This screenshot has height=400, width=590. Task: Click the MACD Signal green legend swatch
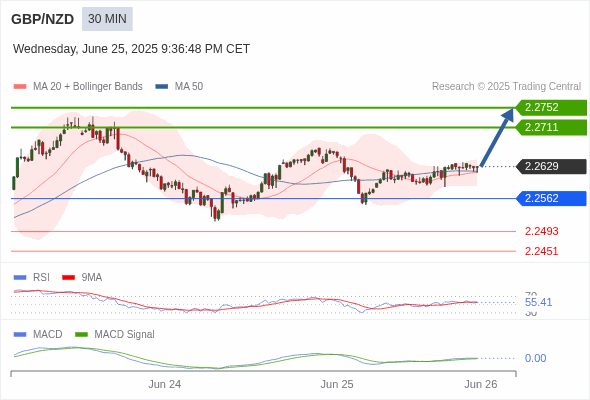(82, 335)
